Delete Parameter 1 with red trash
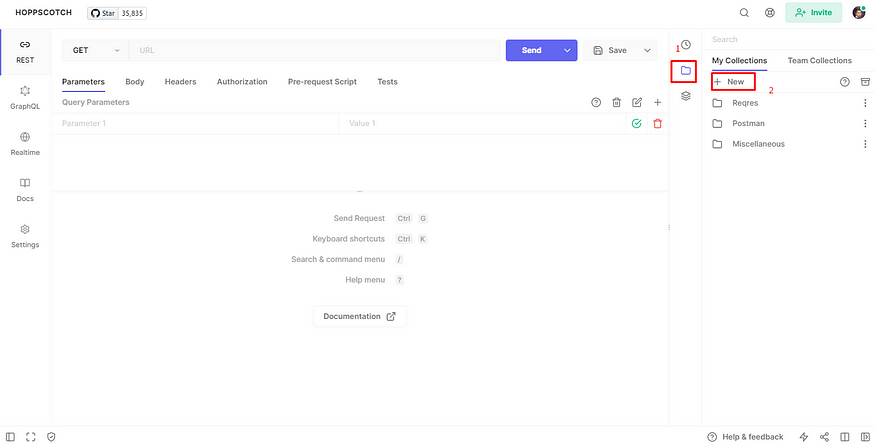Viewport: 875px width, 447px height. coord(657,123)
